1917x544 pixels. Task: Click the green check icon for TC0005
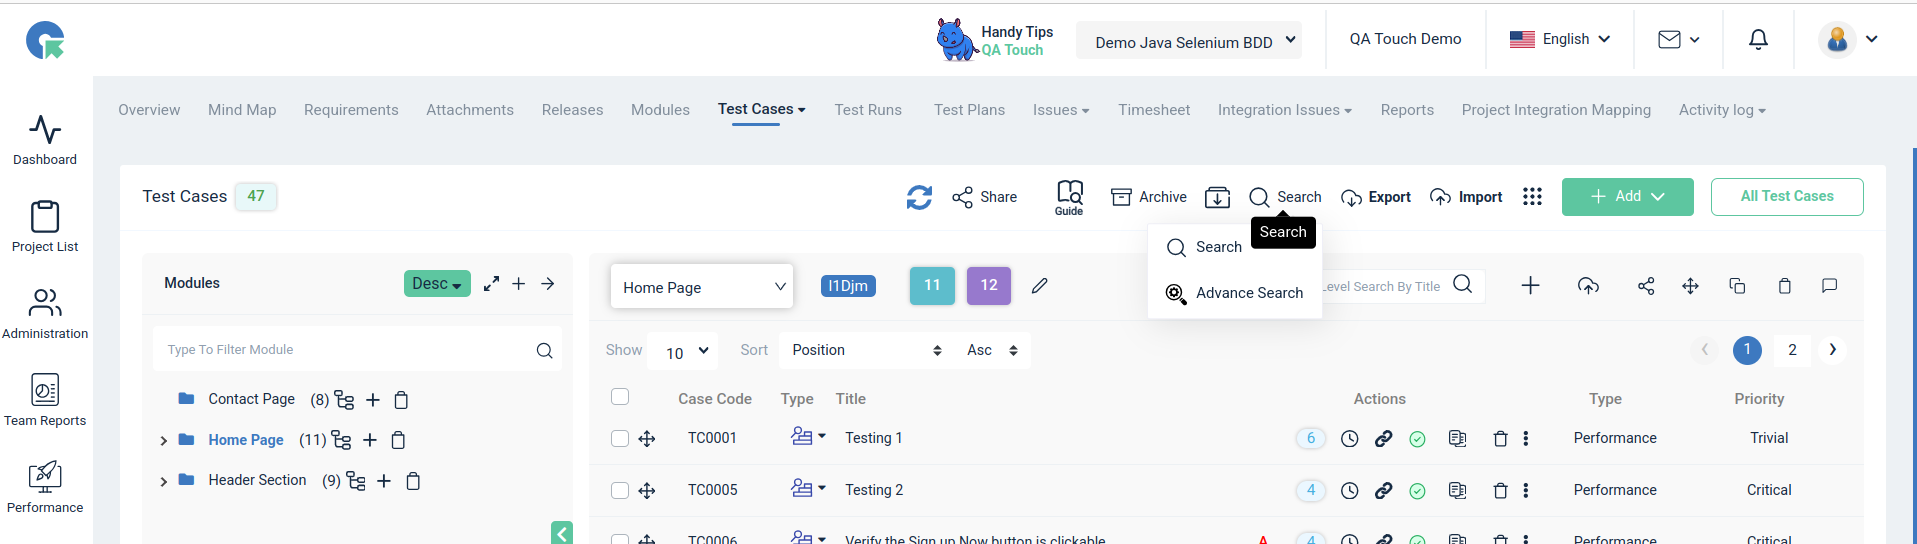pyautogui.click(x=1417, y=491)
